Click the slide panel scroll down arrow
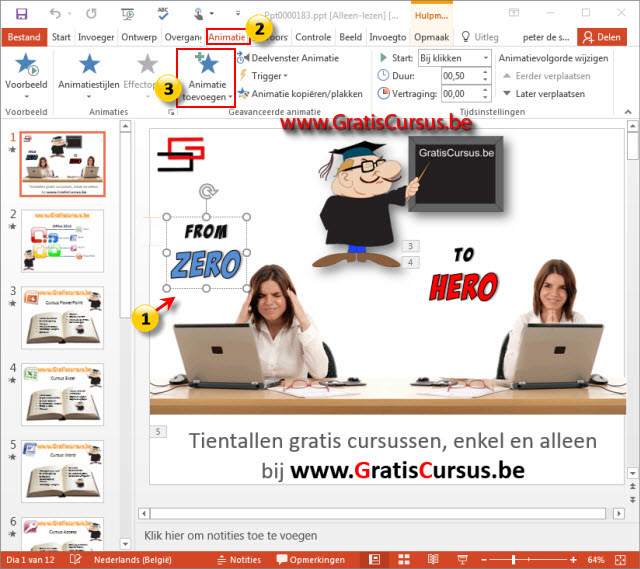Screen dimensions: 640x569 (125, 544)
